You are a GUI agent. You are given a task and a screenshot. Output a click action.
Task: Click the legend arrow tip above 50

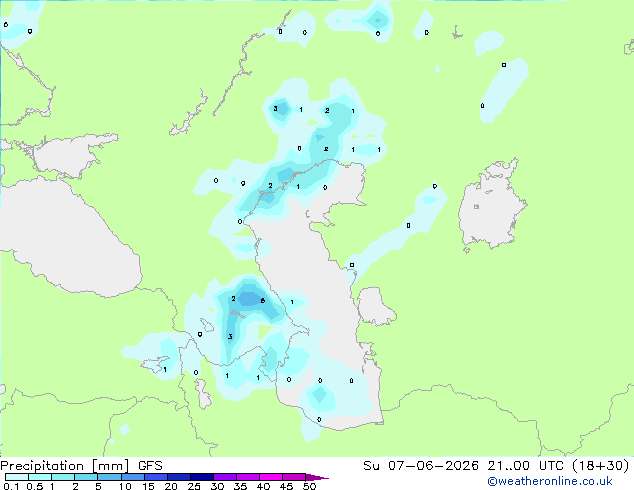tap(317, 477)
